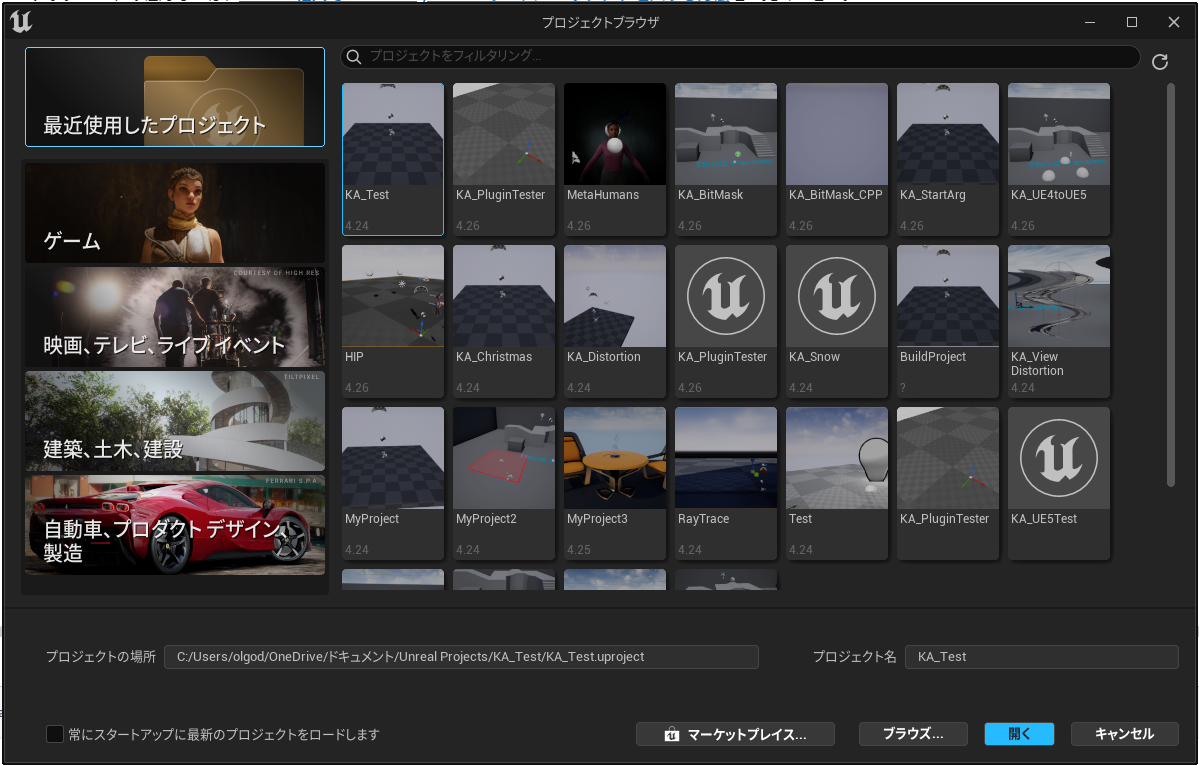This screenshot has height=765, width=1199.
Task: Click the プロジェクト名 field
Action: click(1041, 656)
